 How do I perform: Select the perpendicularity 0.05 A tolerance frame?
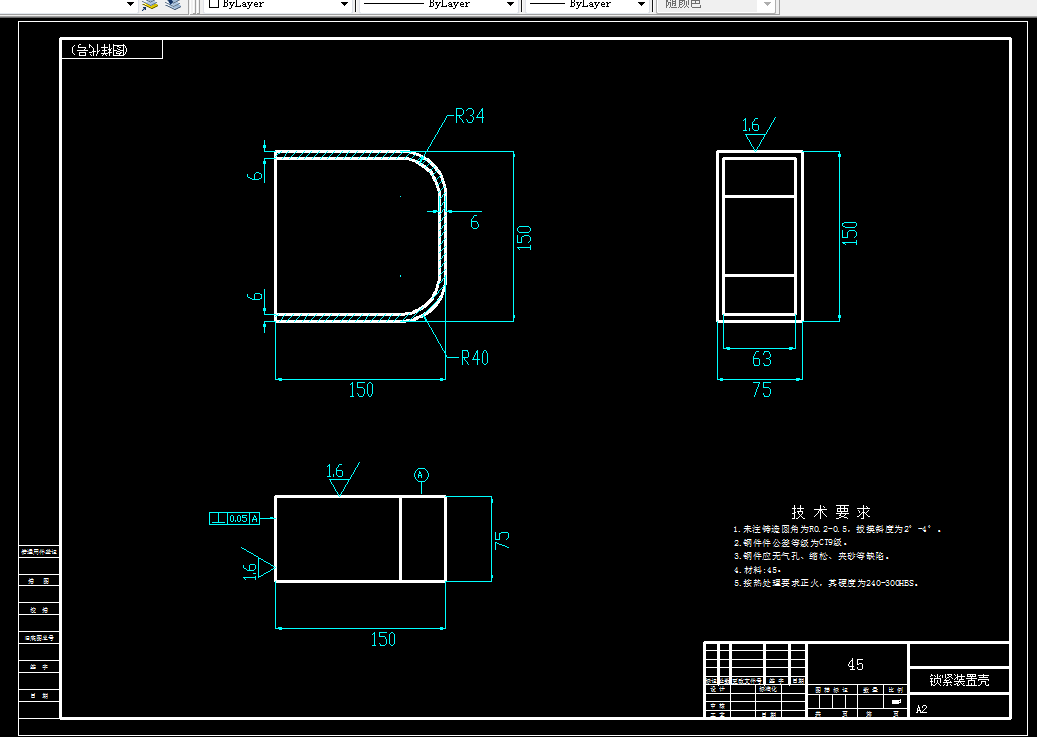(235, 519)
